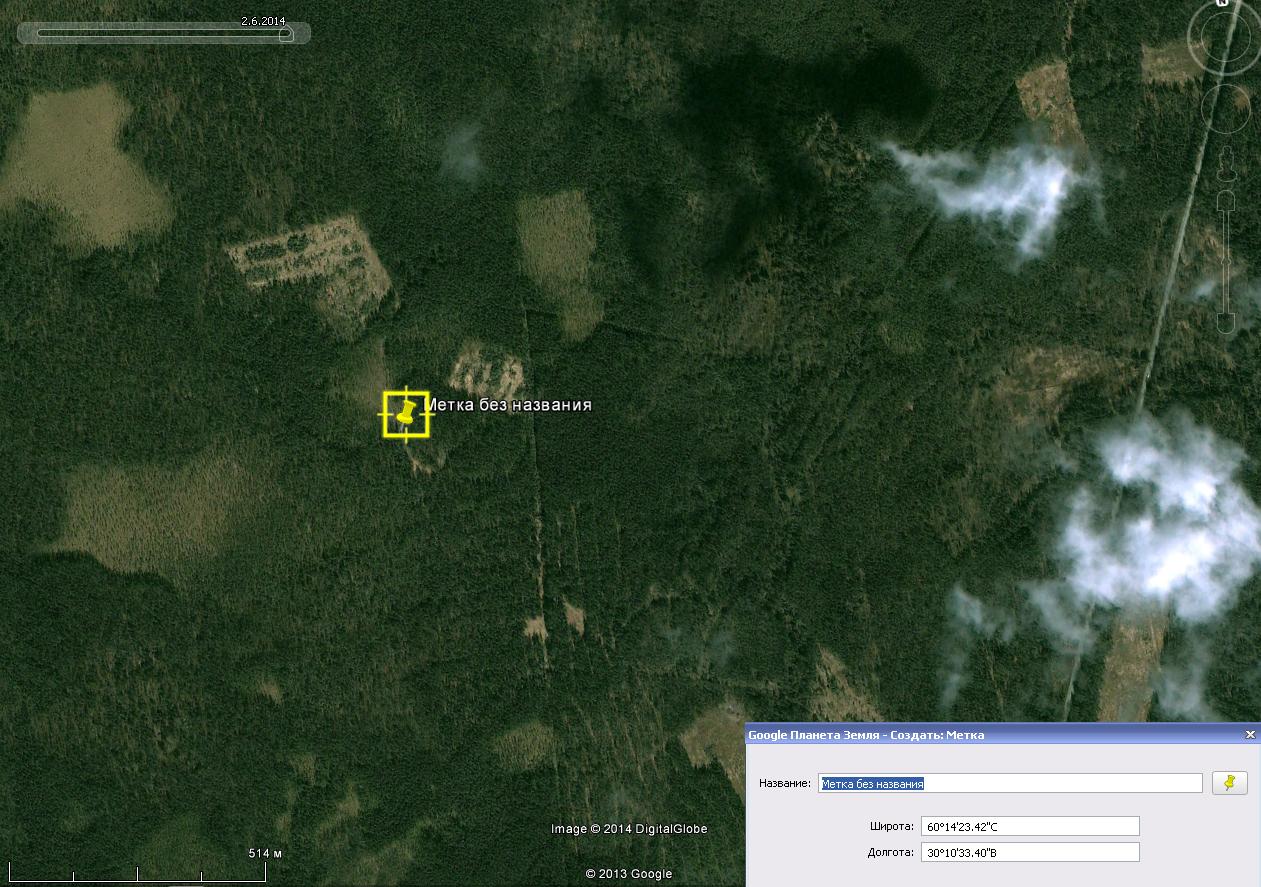This screenshot has height=887, width=1261.
Task: Click the left start of the time slider track
Action: tap(41, 34)
